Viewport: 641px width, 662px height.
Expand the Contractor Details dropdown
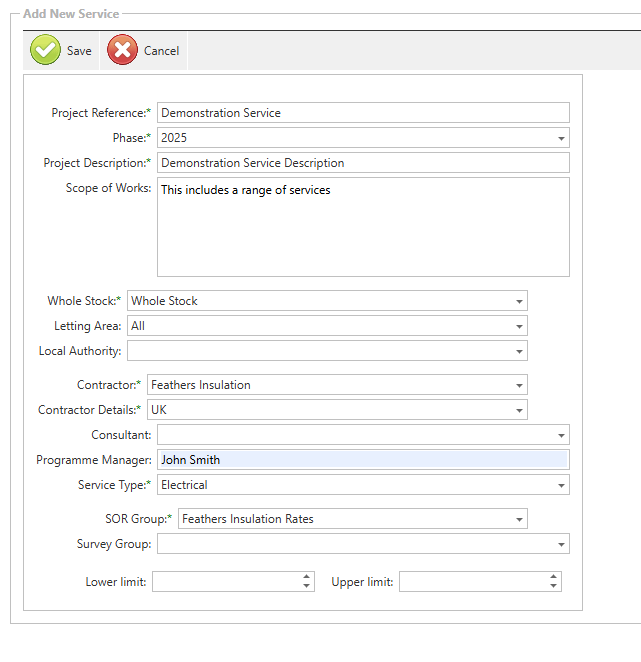[x=519, y=410]
